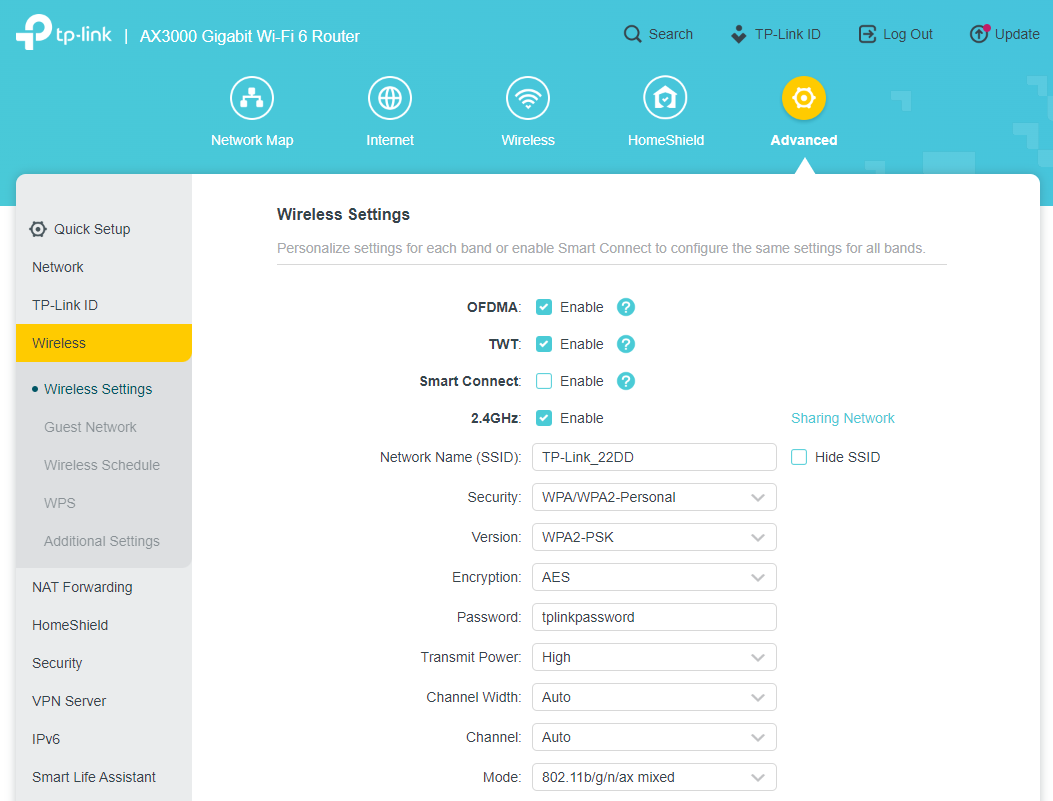The height and width of the screenshot is (801, 1053).
Task: Select Guest Network in sidebar
Action: [x=90, y=427]
